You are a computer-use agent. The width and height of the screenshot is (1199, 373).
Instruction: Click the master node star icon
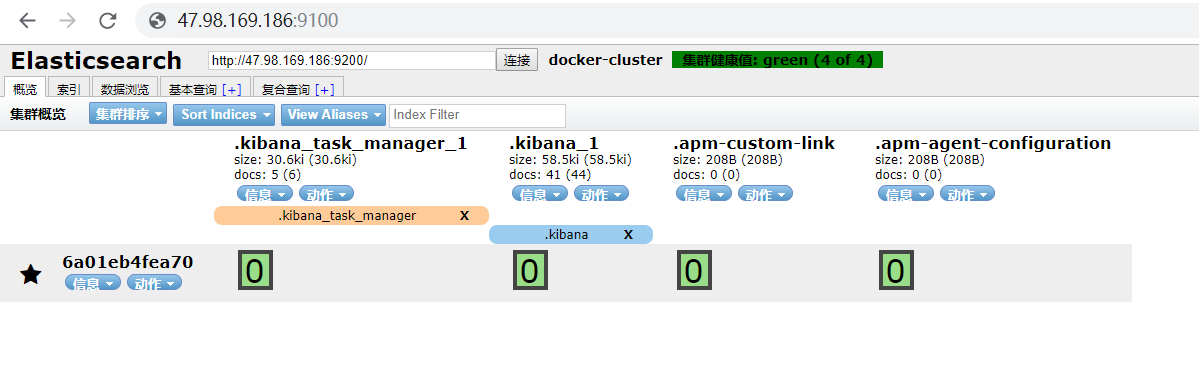31,274
